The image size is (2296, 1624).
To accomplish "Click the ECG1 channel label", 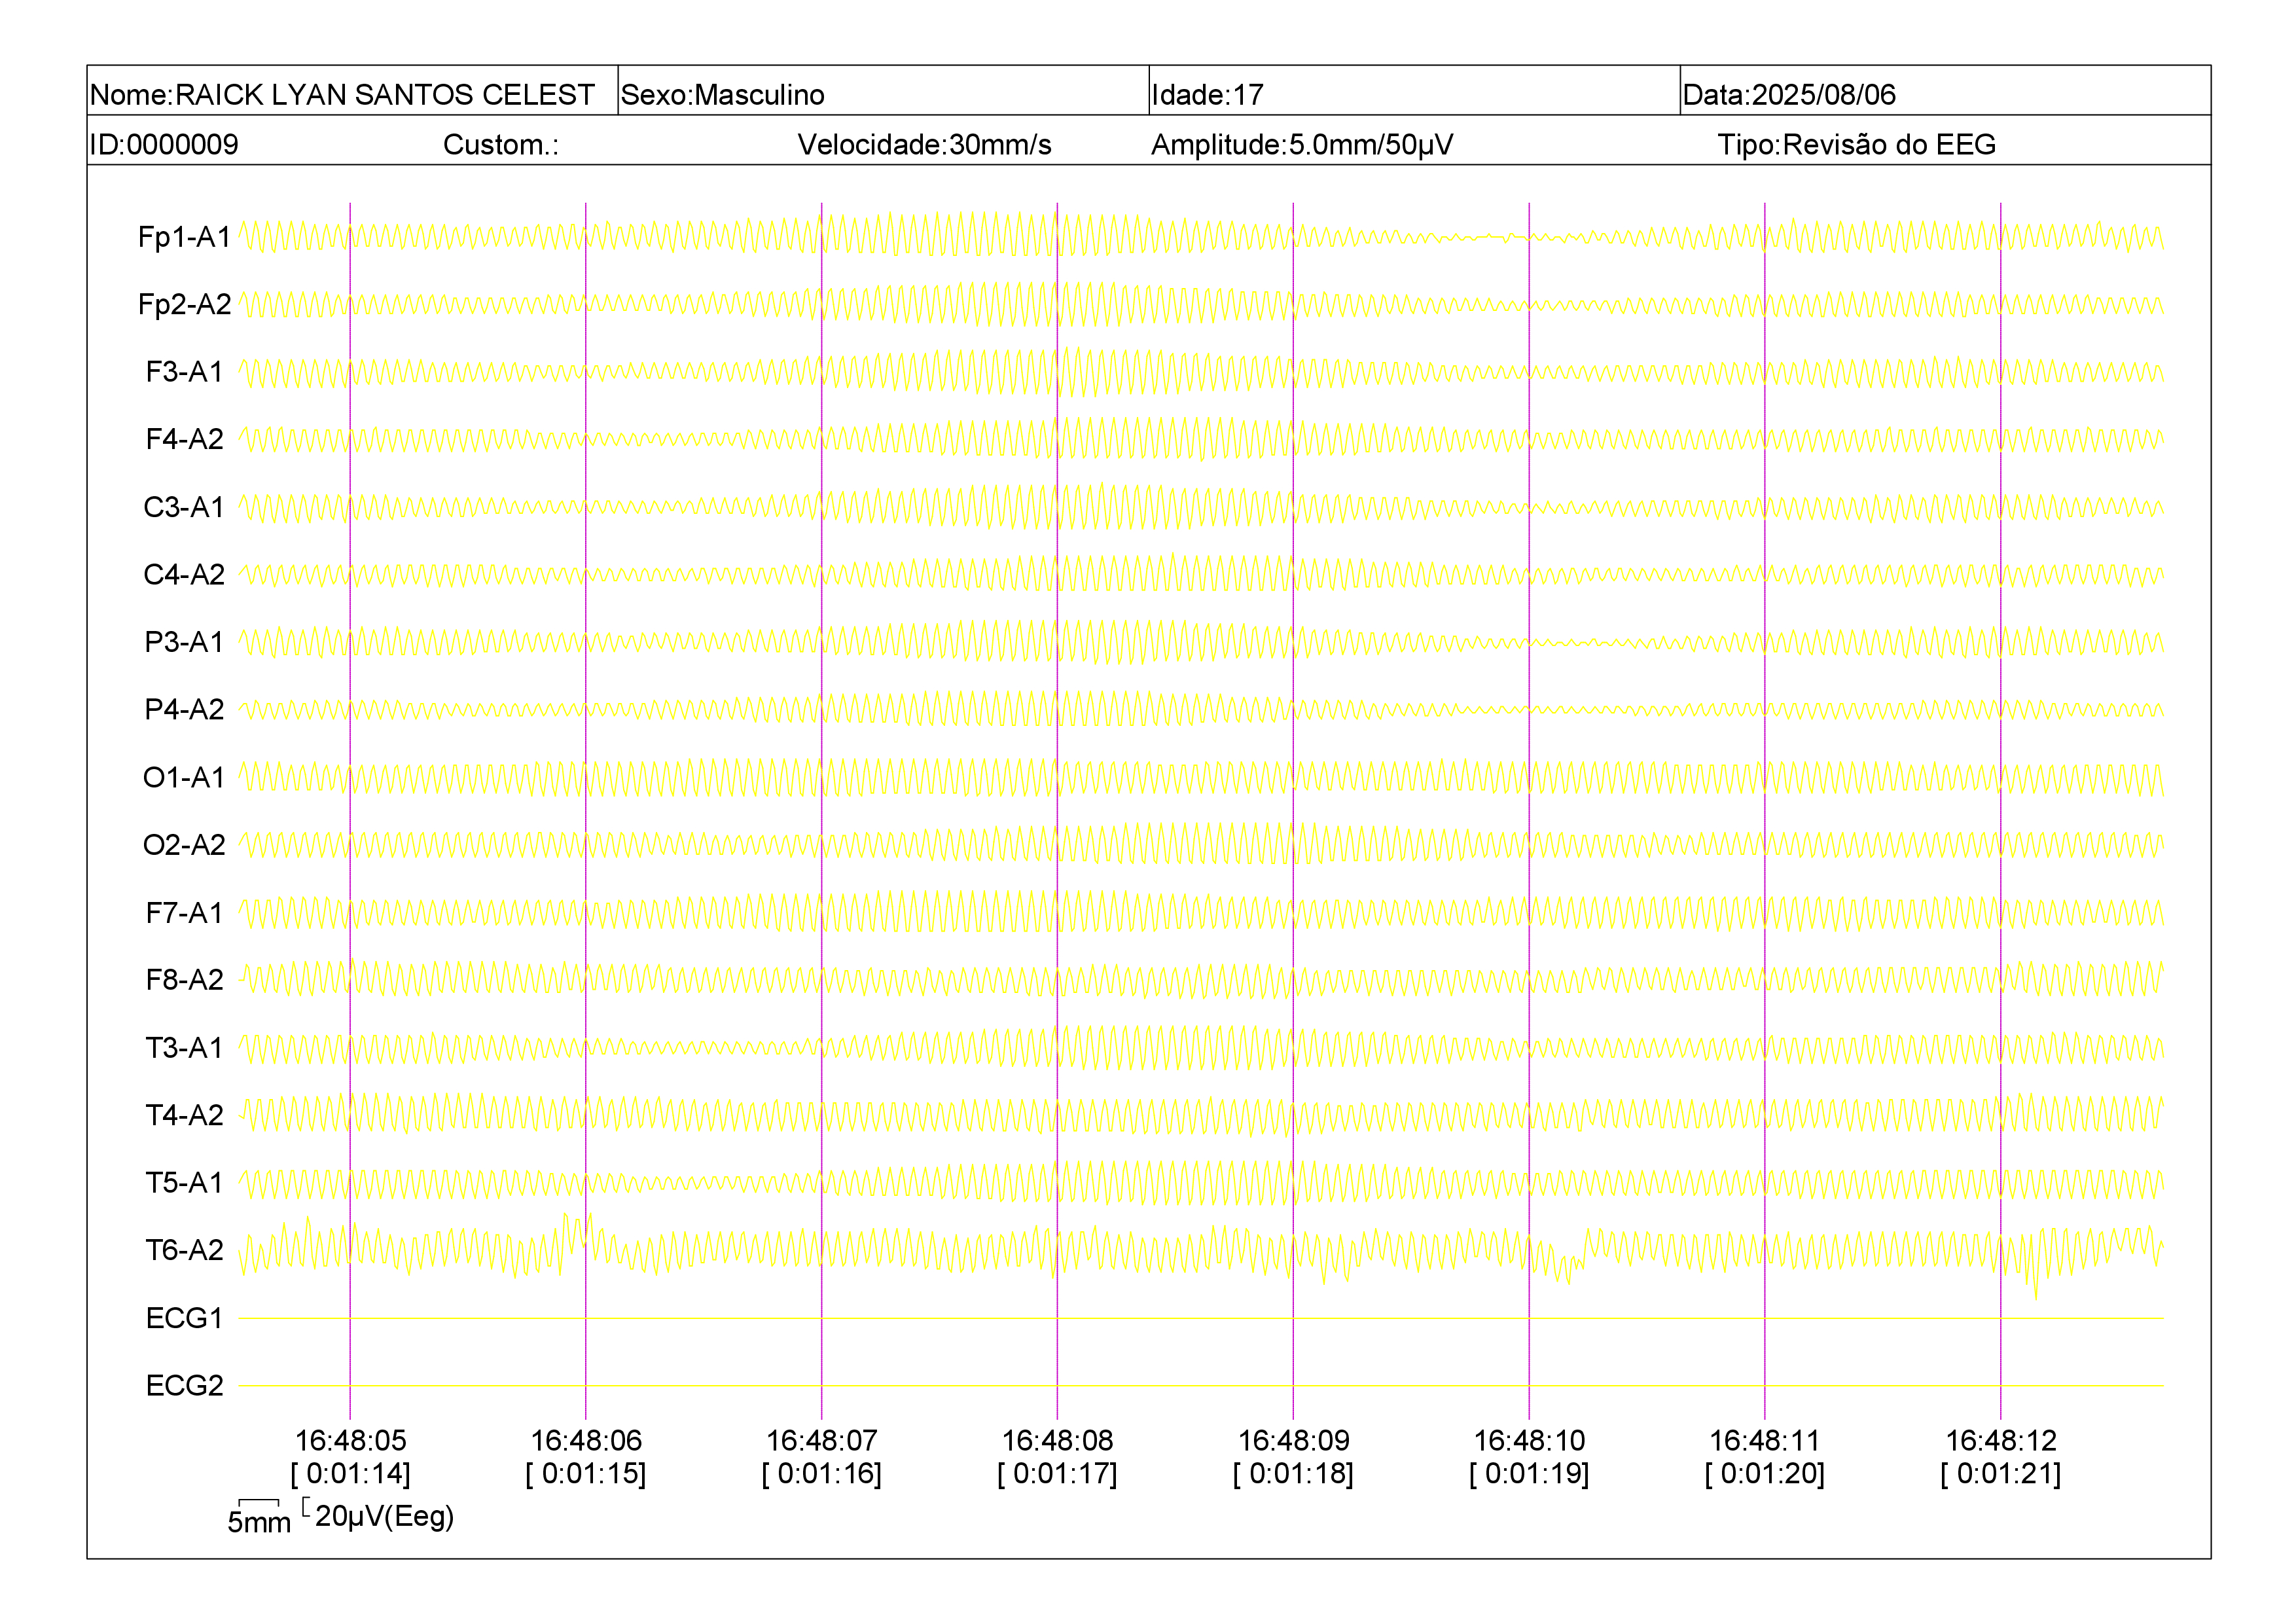I will tap(184, 1318).
